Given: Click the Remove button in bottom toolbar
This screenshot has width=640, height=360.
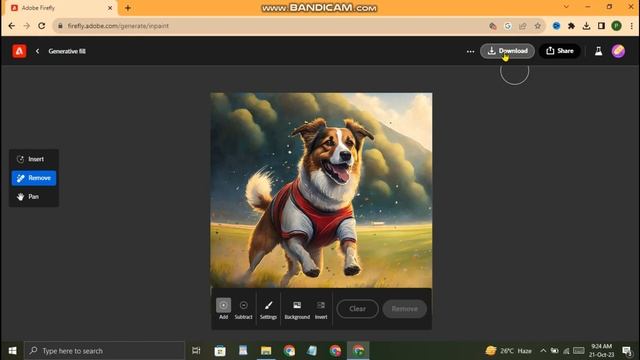Looking at the screenshot, I should (404, 309).
